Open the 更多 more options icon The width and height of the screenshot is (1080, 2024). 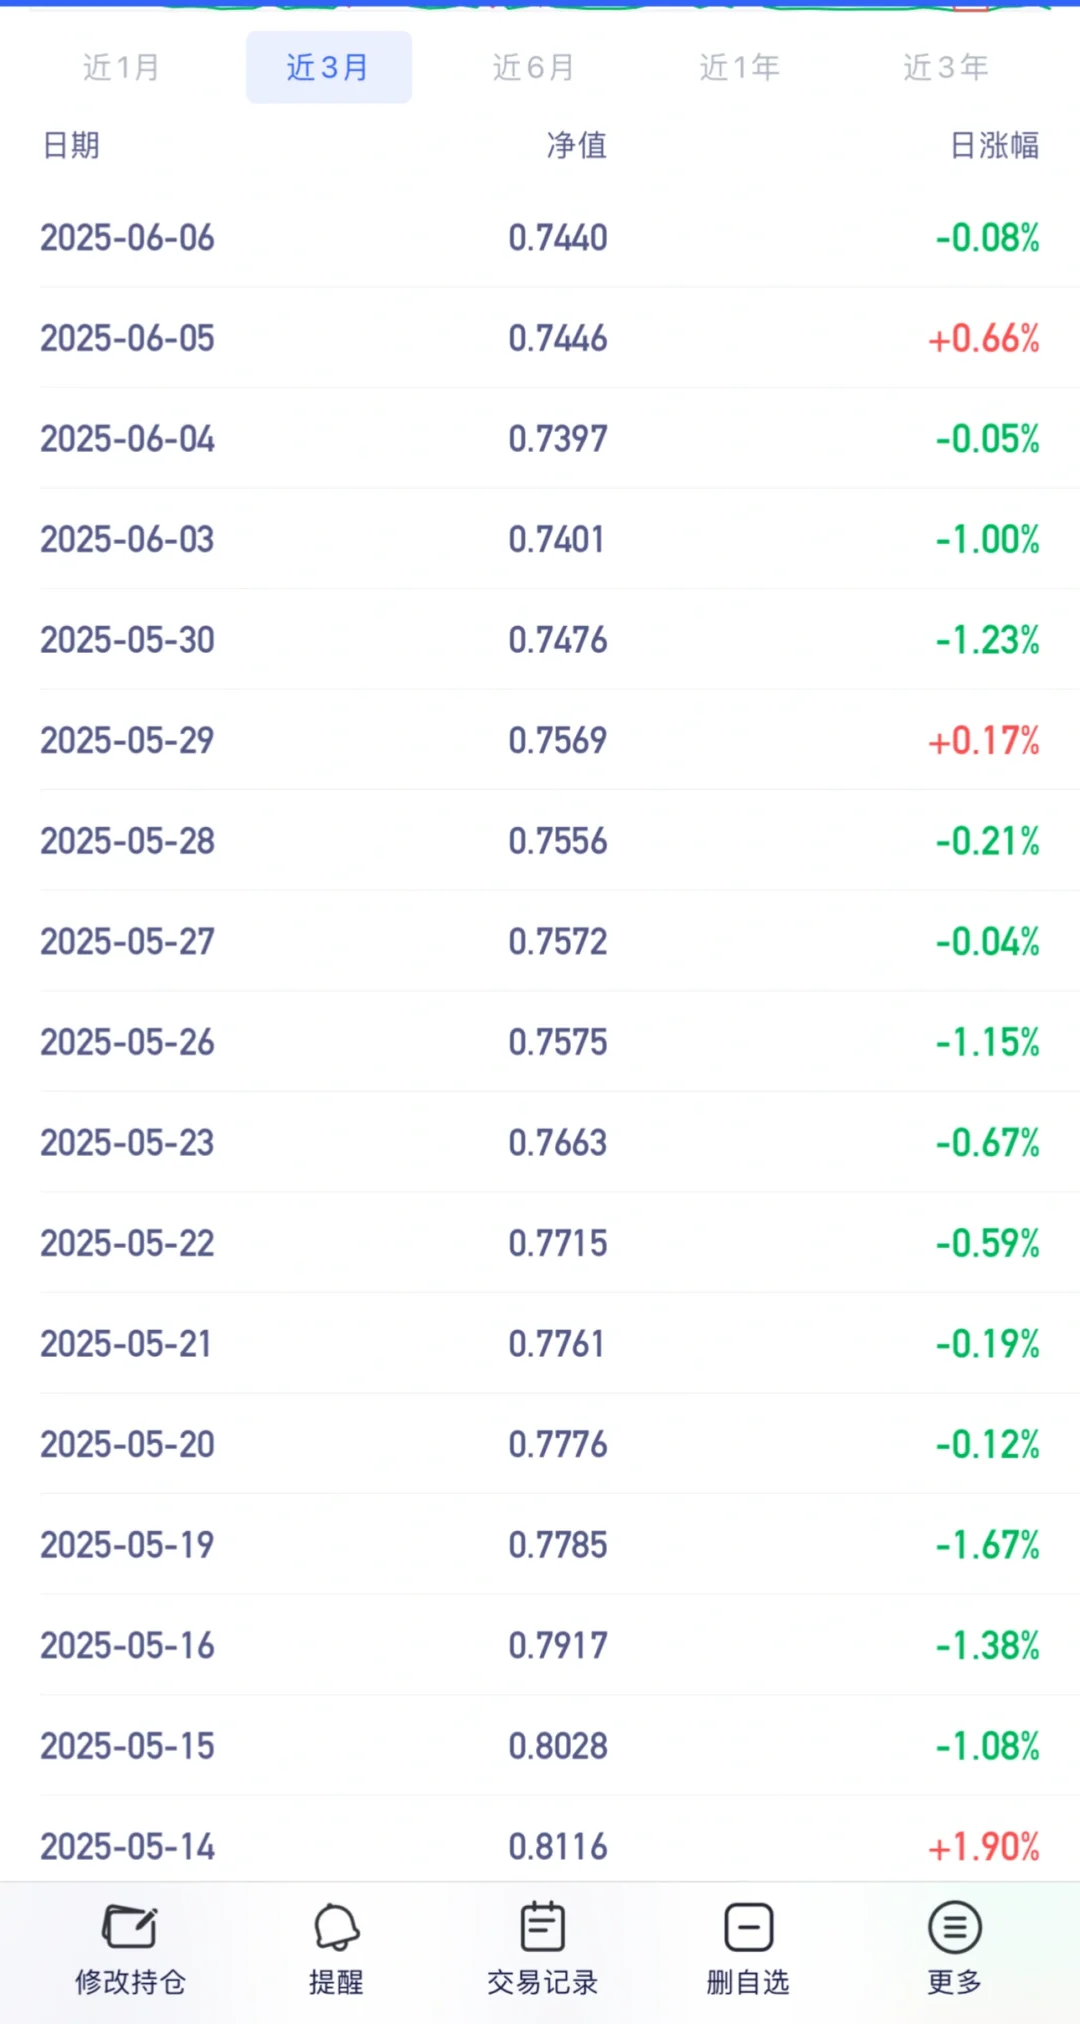(955, 1950)
